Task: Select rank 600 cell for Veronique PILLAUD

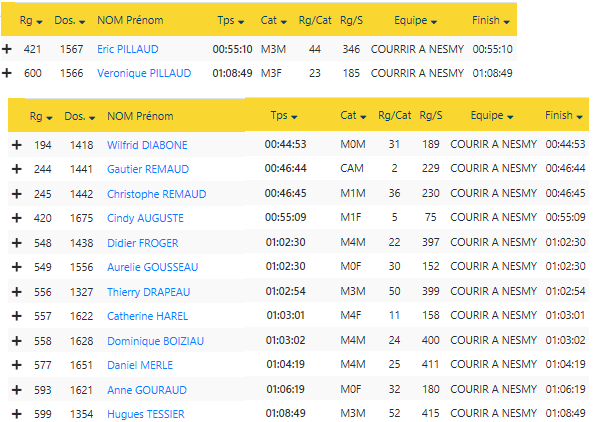Action: point(33,73)
